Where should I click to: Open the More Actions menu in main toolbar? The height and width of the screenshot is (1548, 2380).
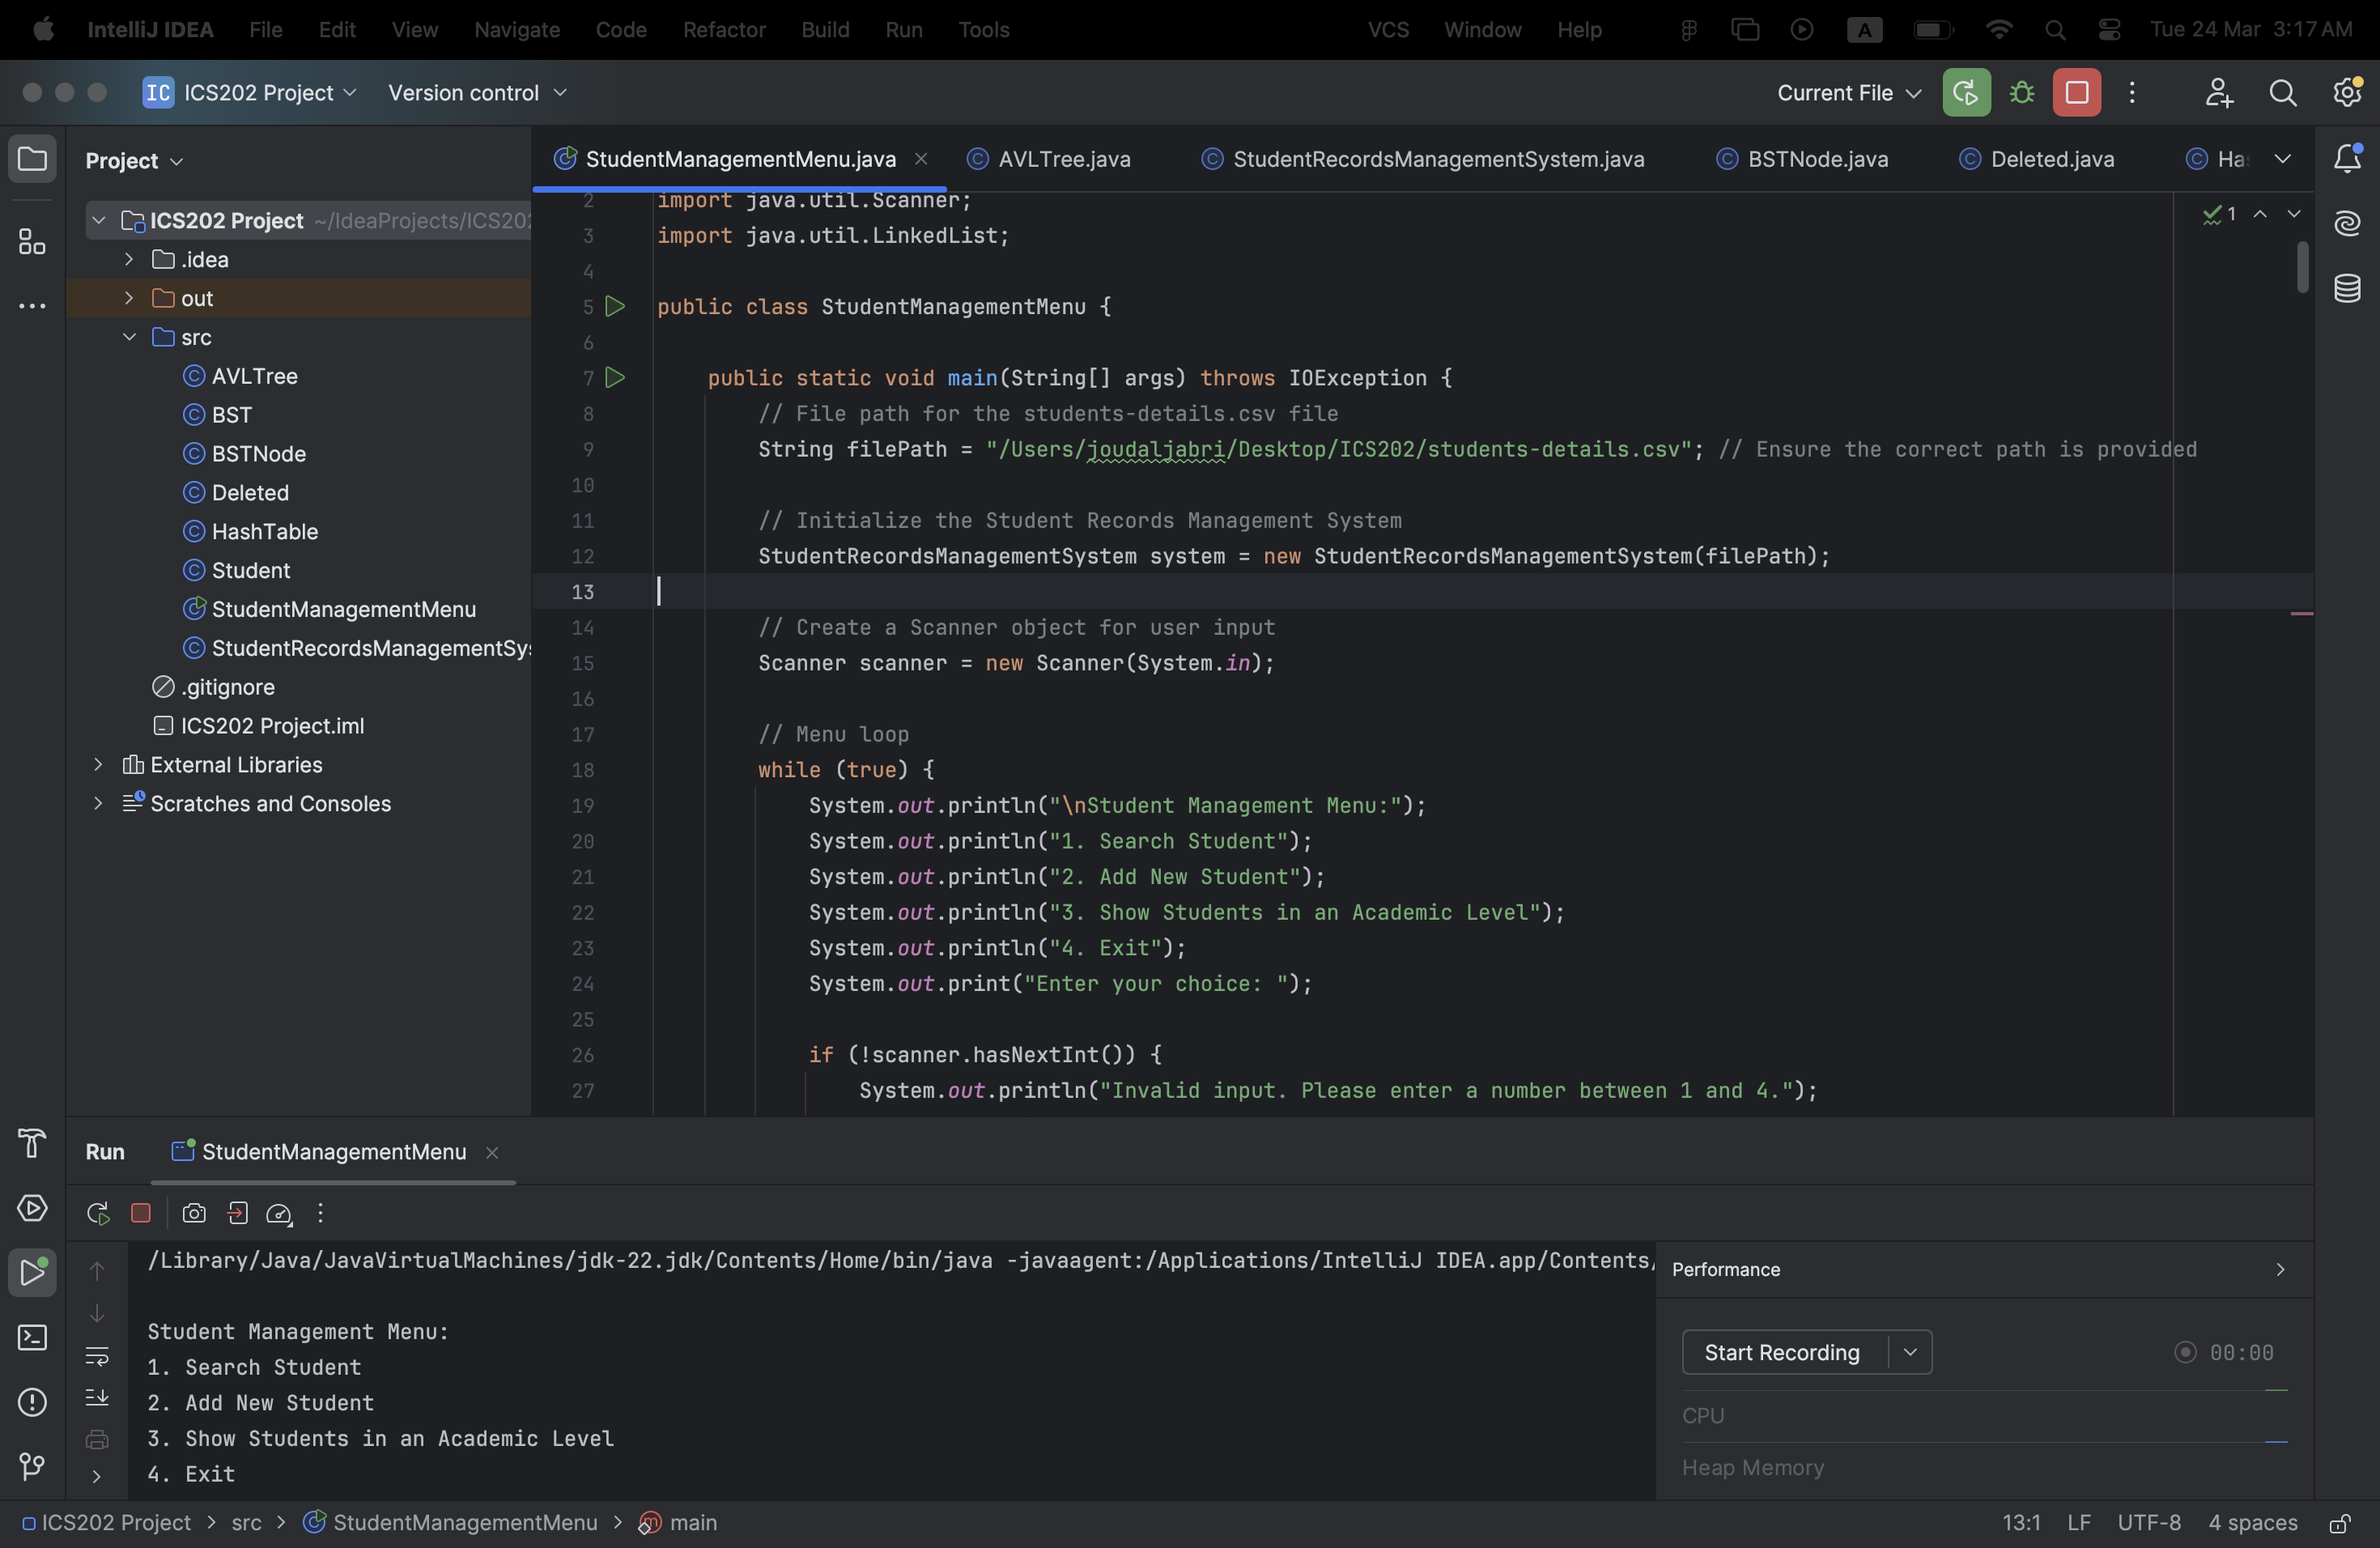click(2132, 93)
